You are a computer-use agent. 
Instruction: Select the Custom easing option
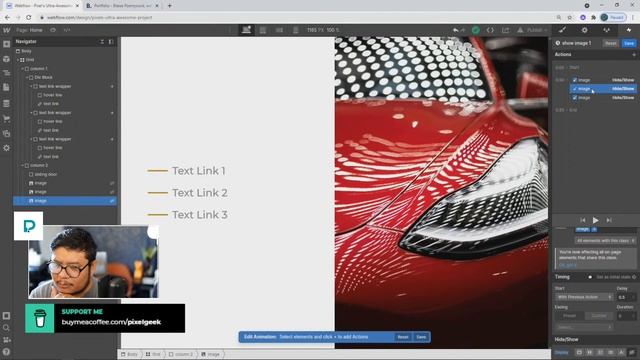click(x=598, y=316)
